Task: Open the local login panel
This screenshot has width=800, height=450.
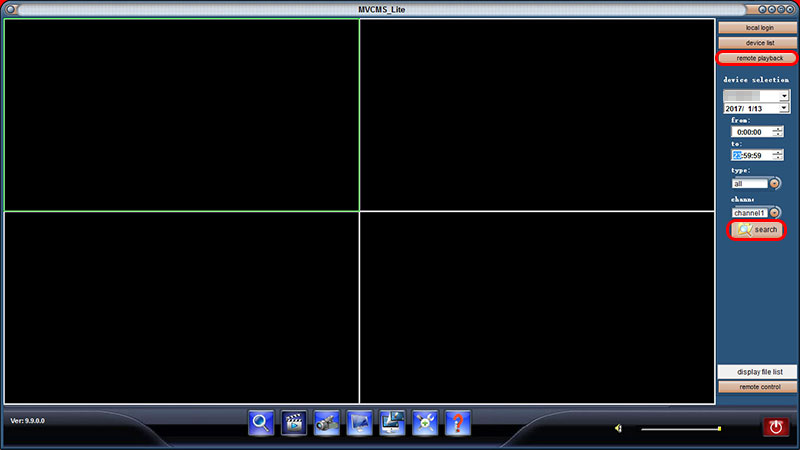Action: tap(758, 28)
